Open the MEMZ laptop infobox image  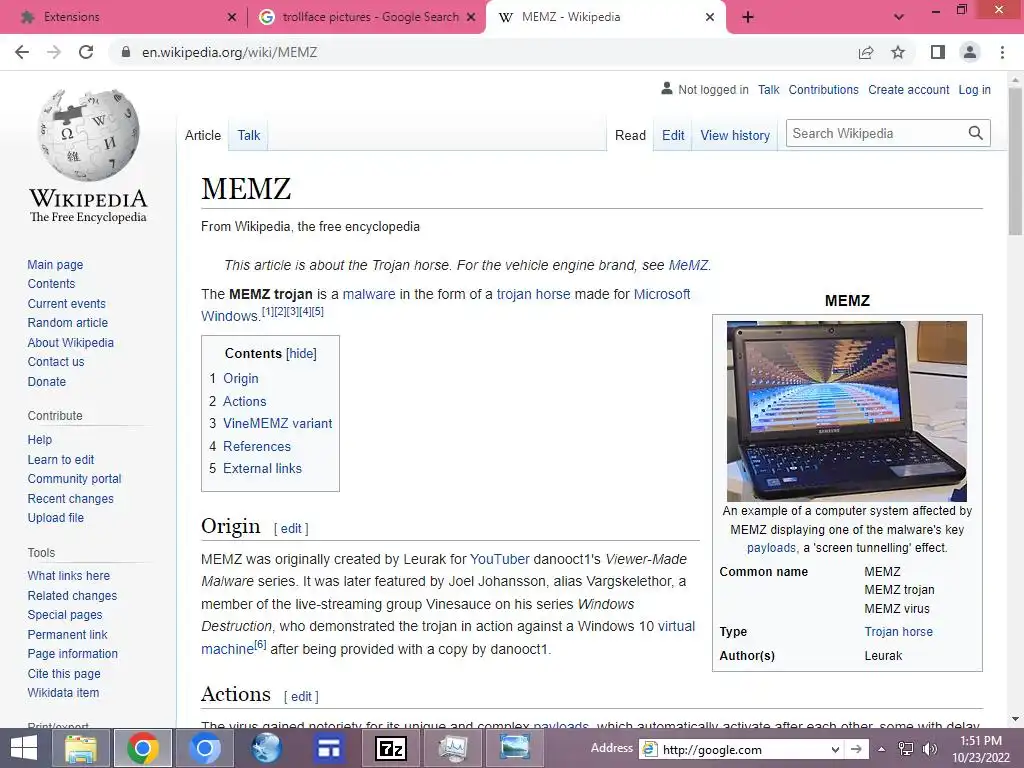846,411
